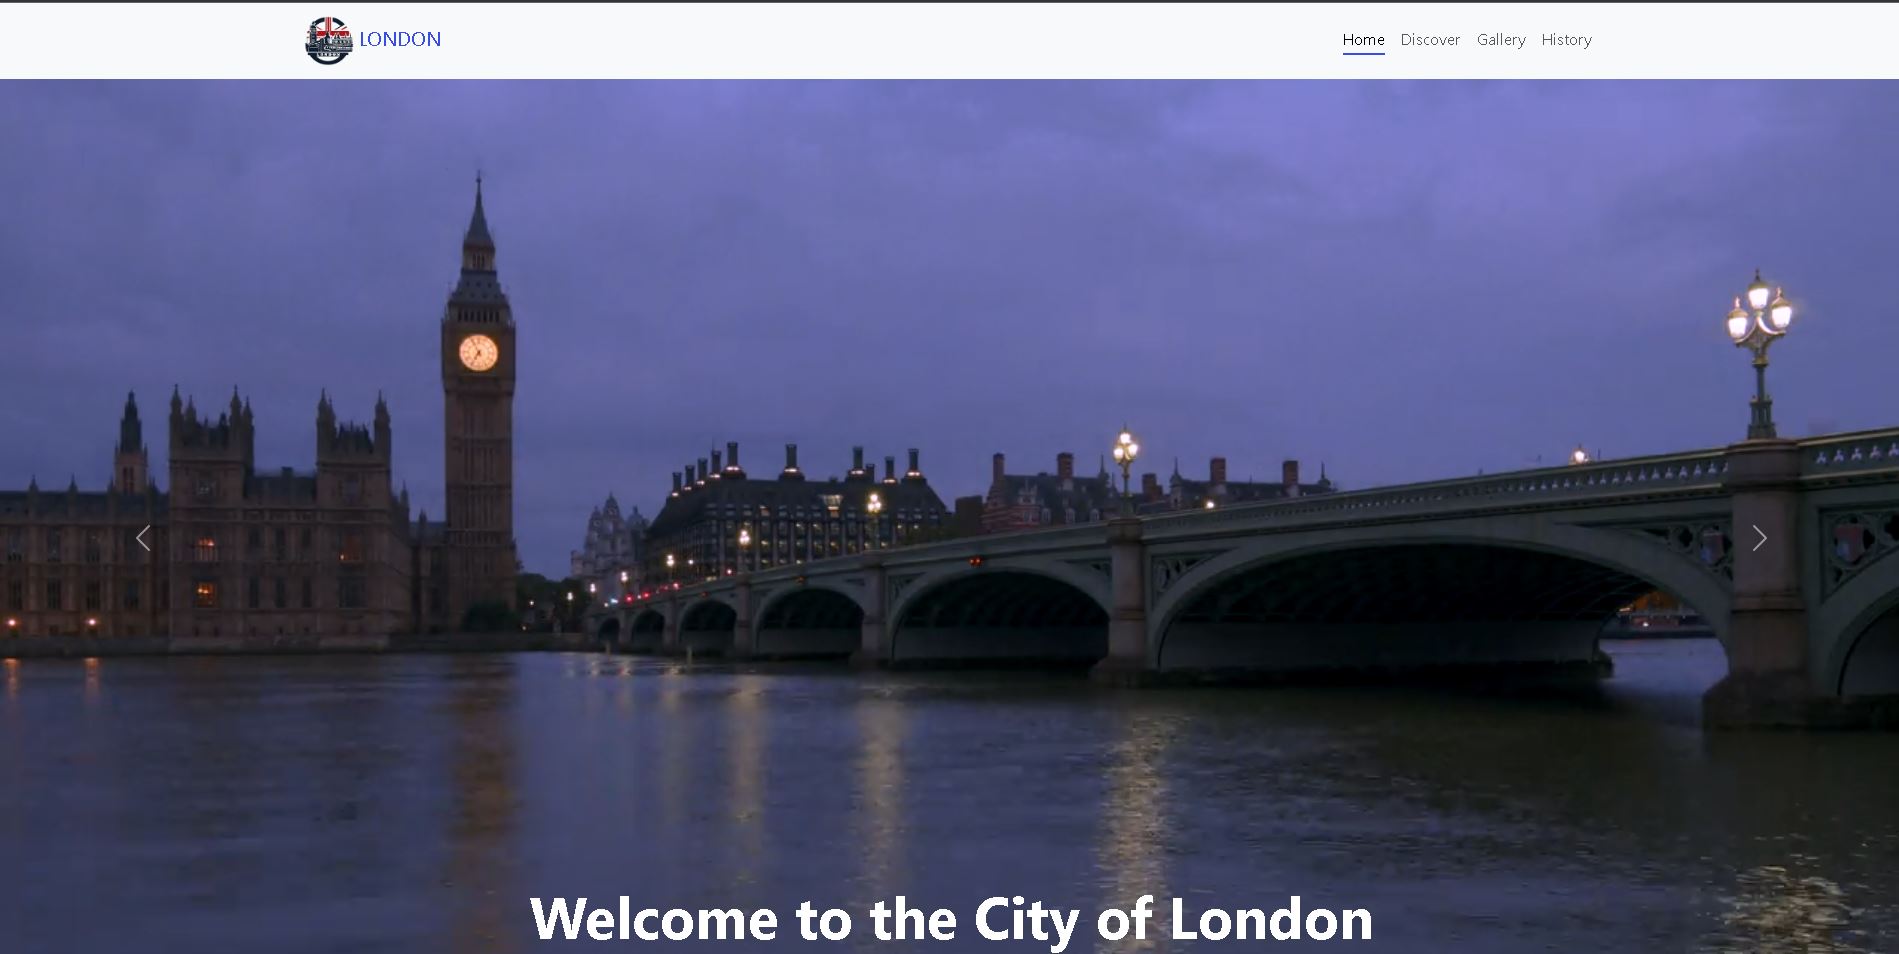
Task: Click the London Union Jack logo icon
Action: (328, 40)
